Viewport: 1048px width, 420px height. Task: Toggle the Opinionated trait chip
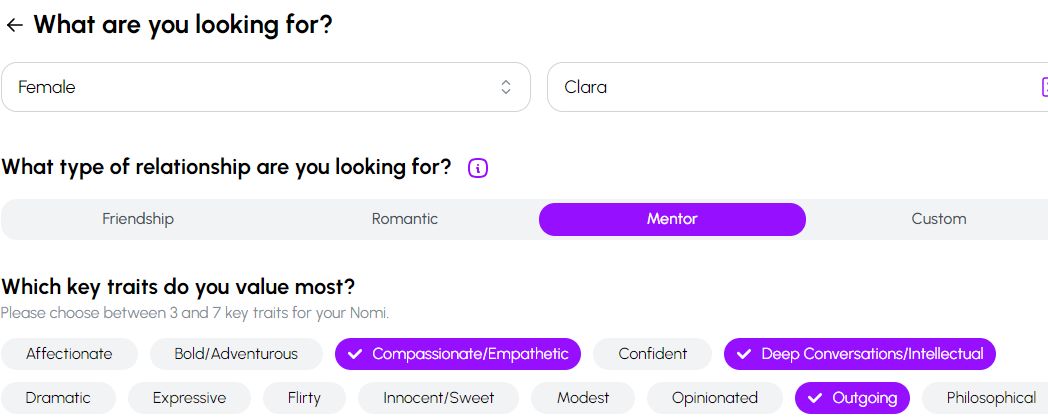pyautogui.click(x=714, y=398)
